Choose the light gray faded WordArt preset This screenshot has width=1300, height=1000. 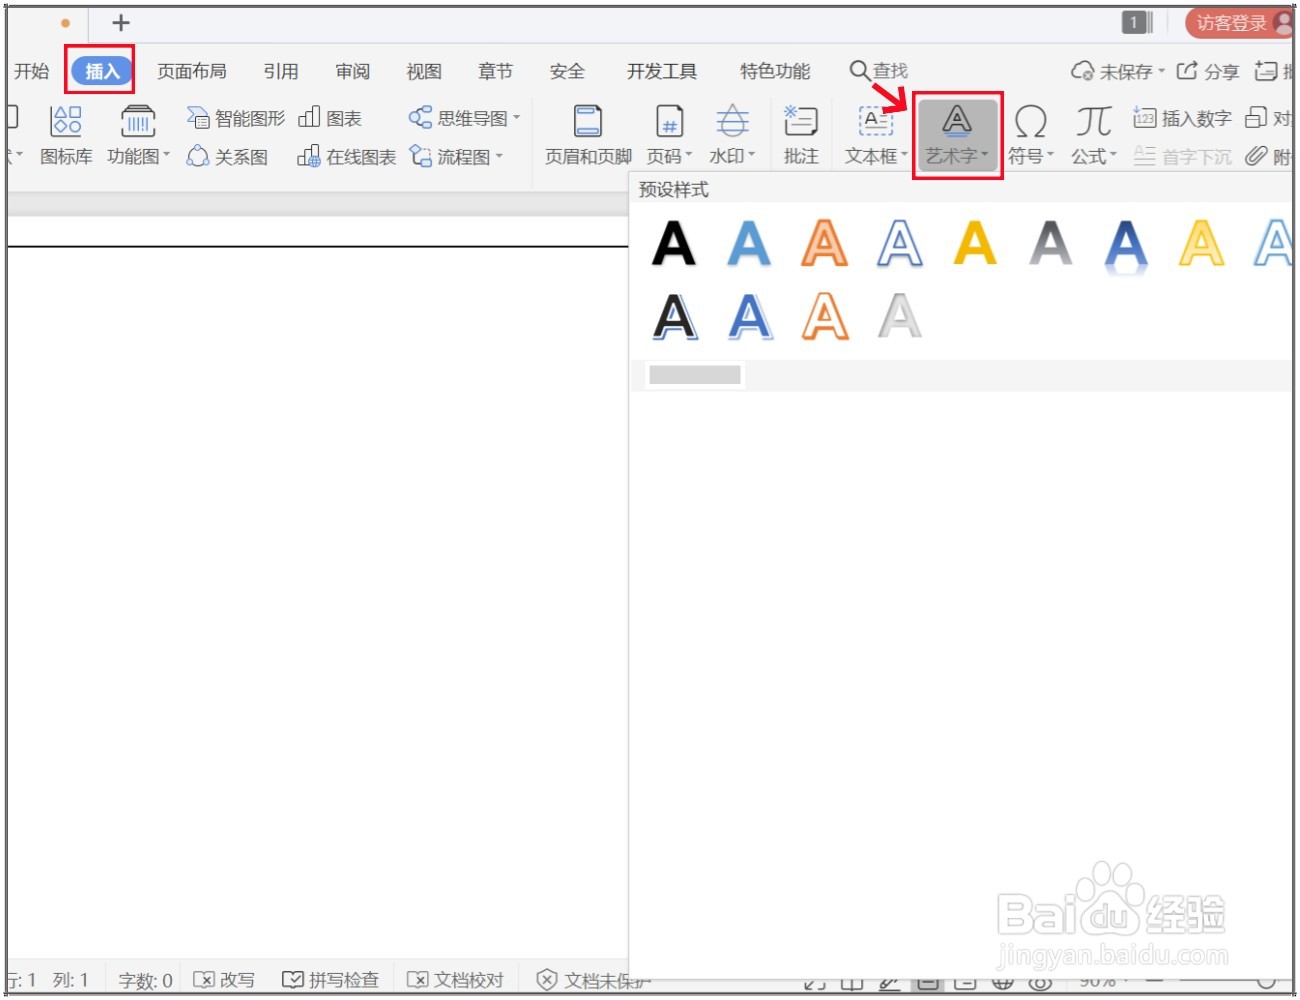tap(899, 316)
